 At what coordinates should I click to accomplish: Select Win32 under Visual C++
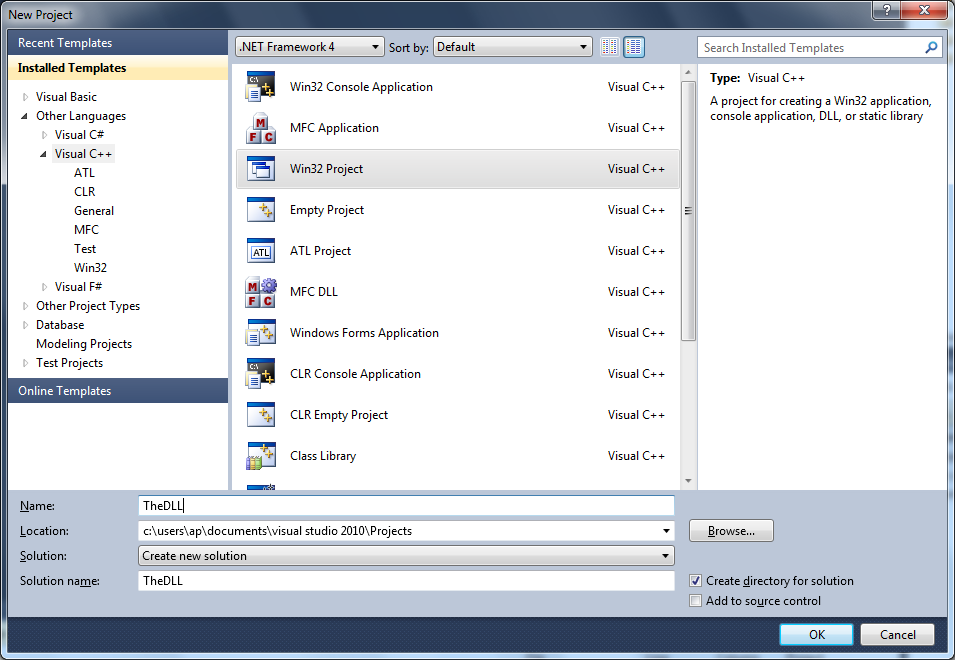click(90, 267)
